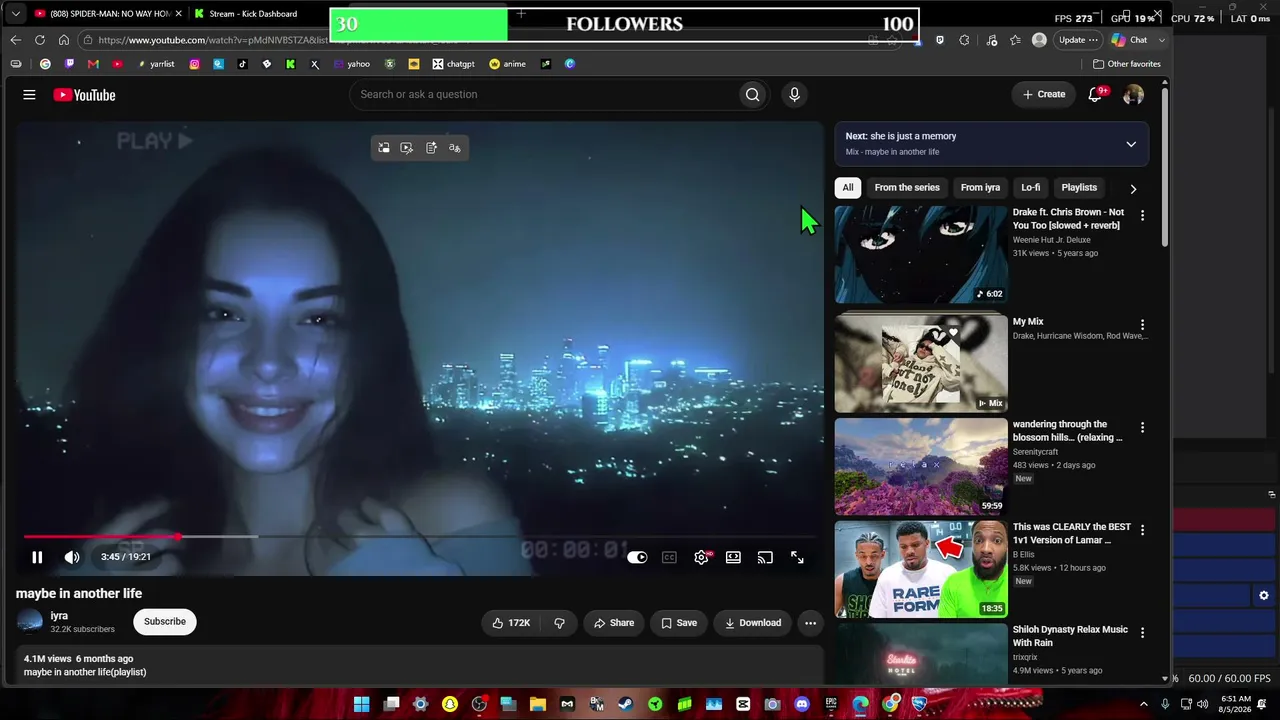Expand the Next queue panel chevron
1280x720 pixels.
pos(1131,144)
